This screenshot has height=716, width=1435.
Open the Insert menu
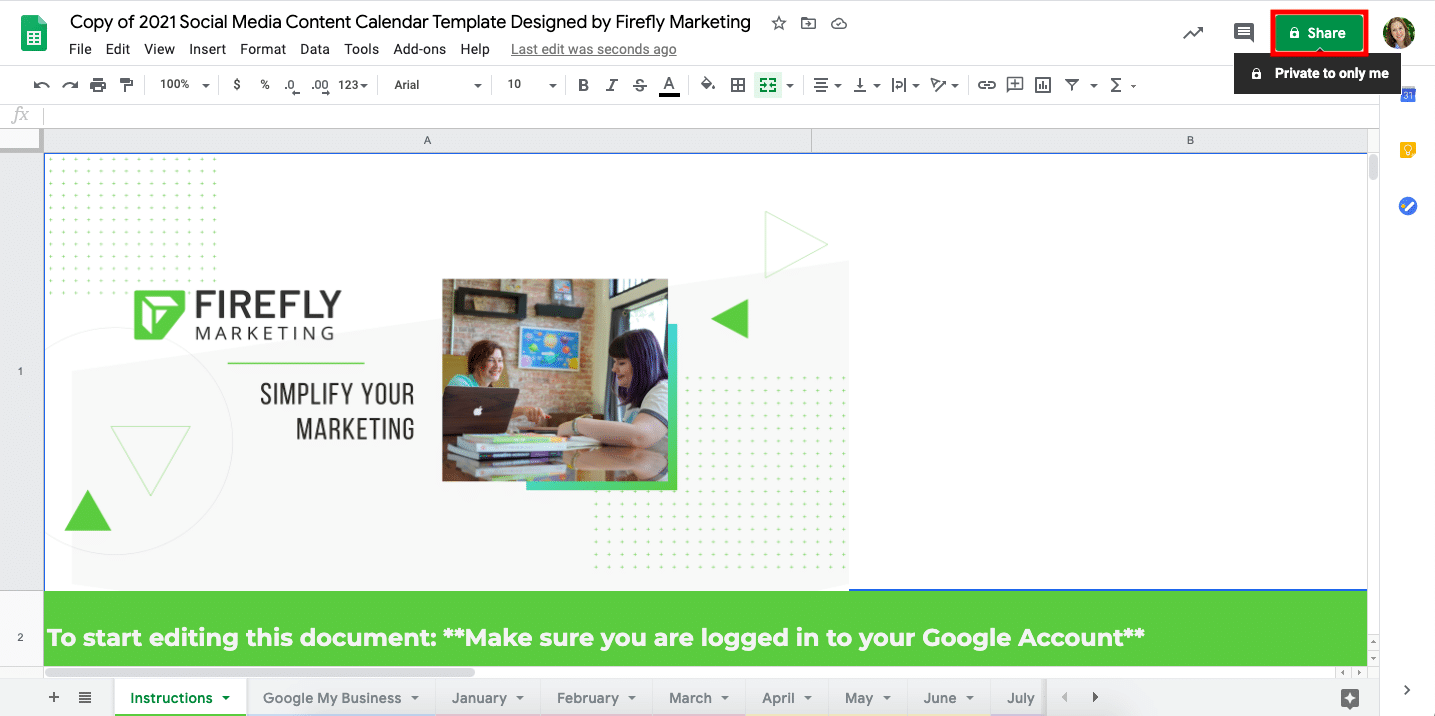coord(208,49)
